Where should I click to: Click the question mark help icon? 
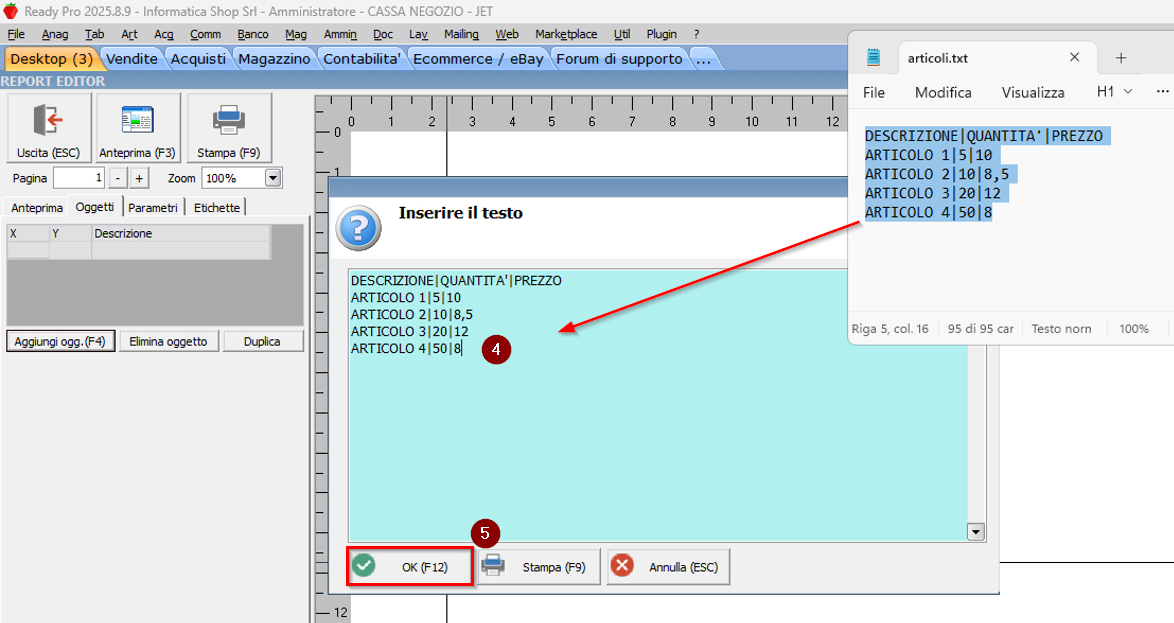point(359,228)
